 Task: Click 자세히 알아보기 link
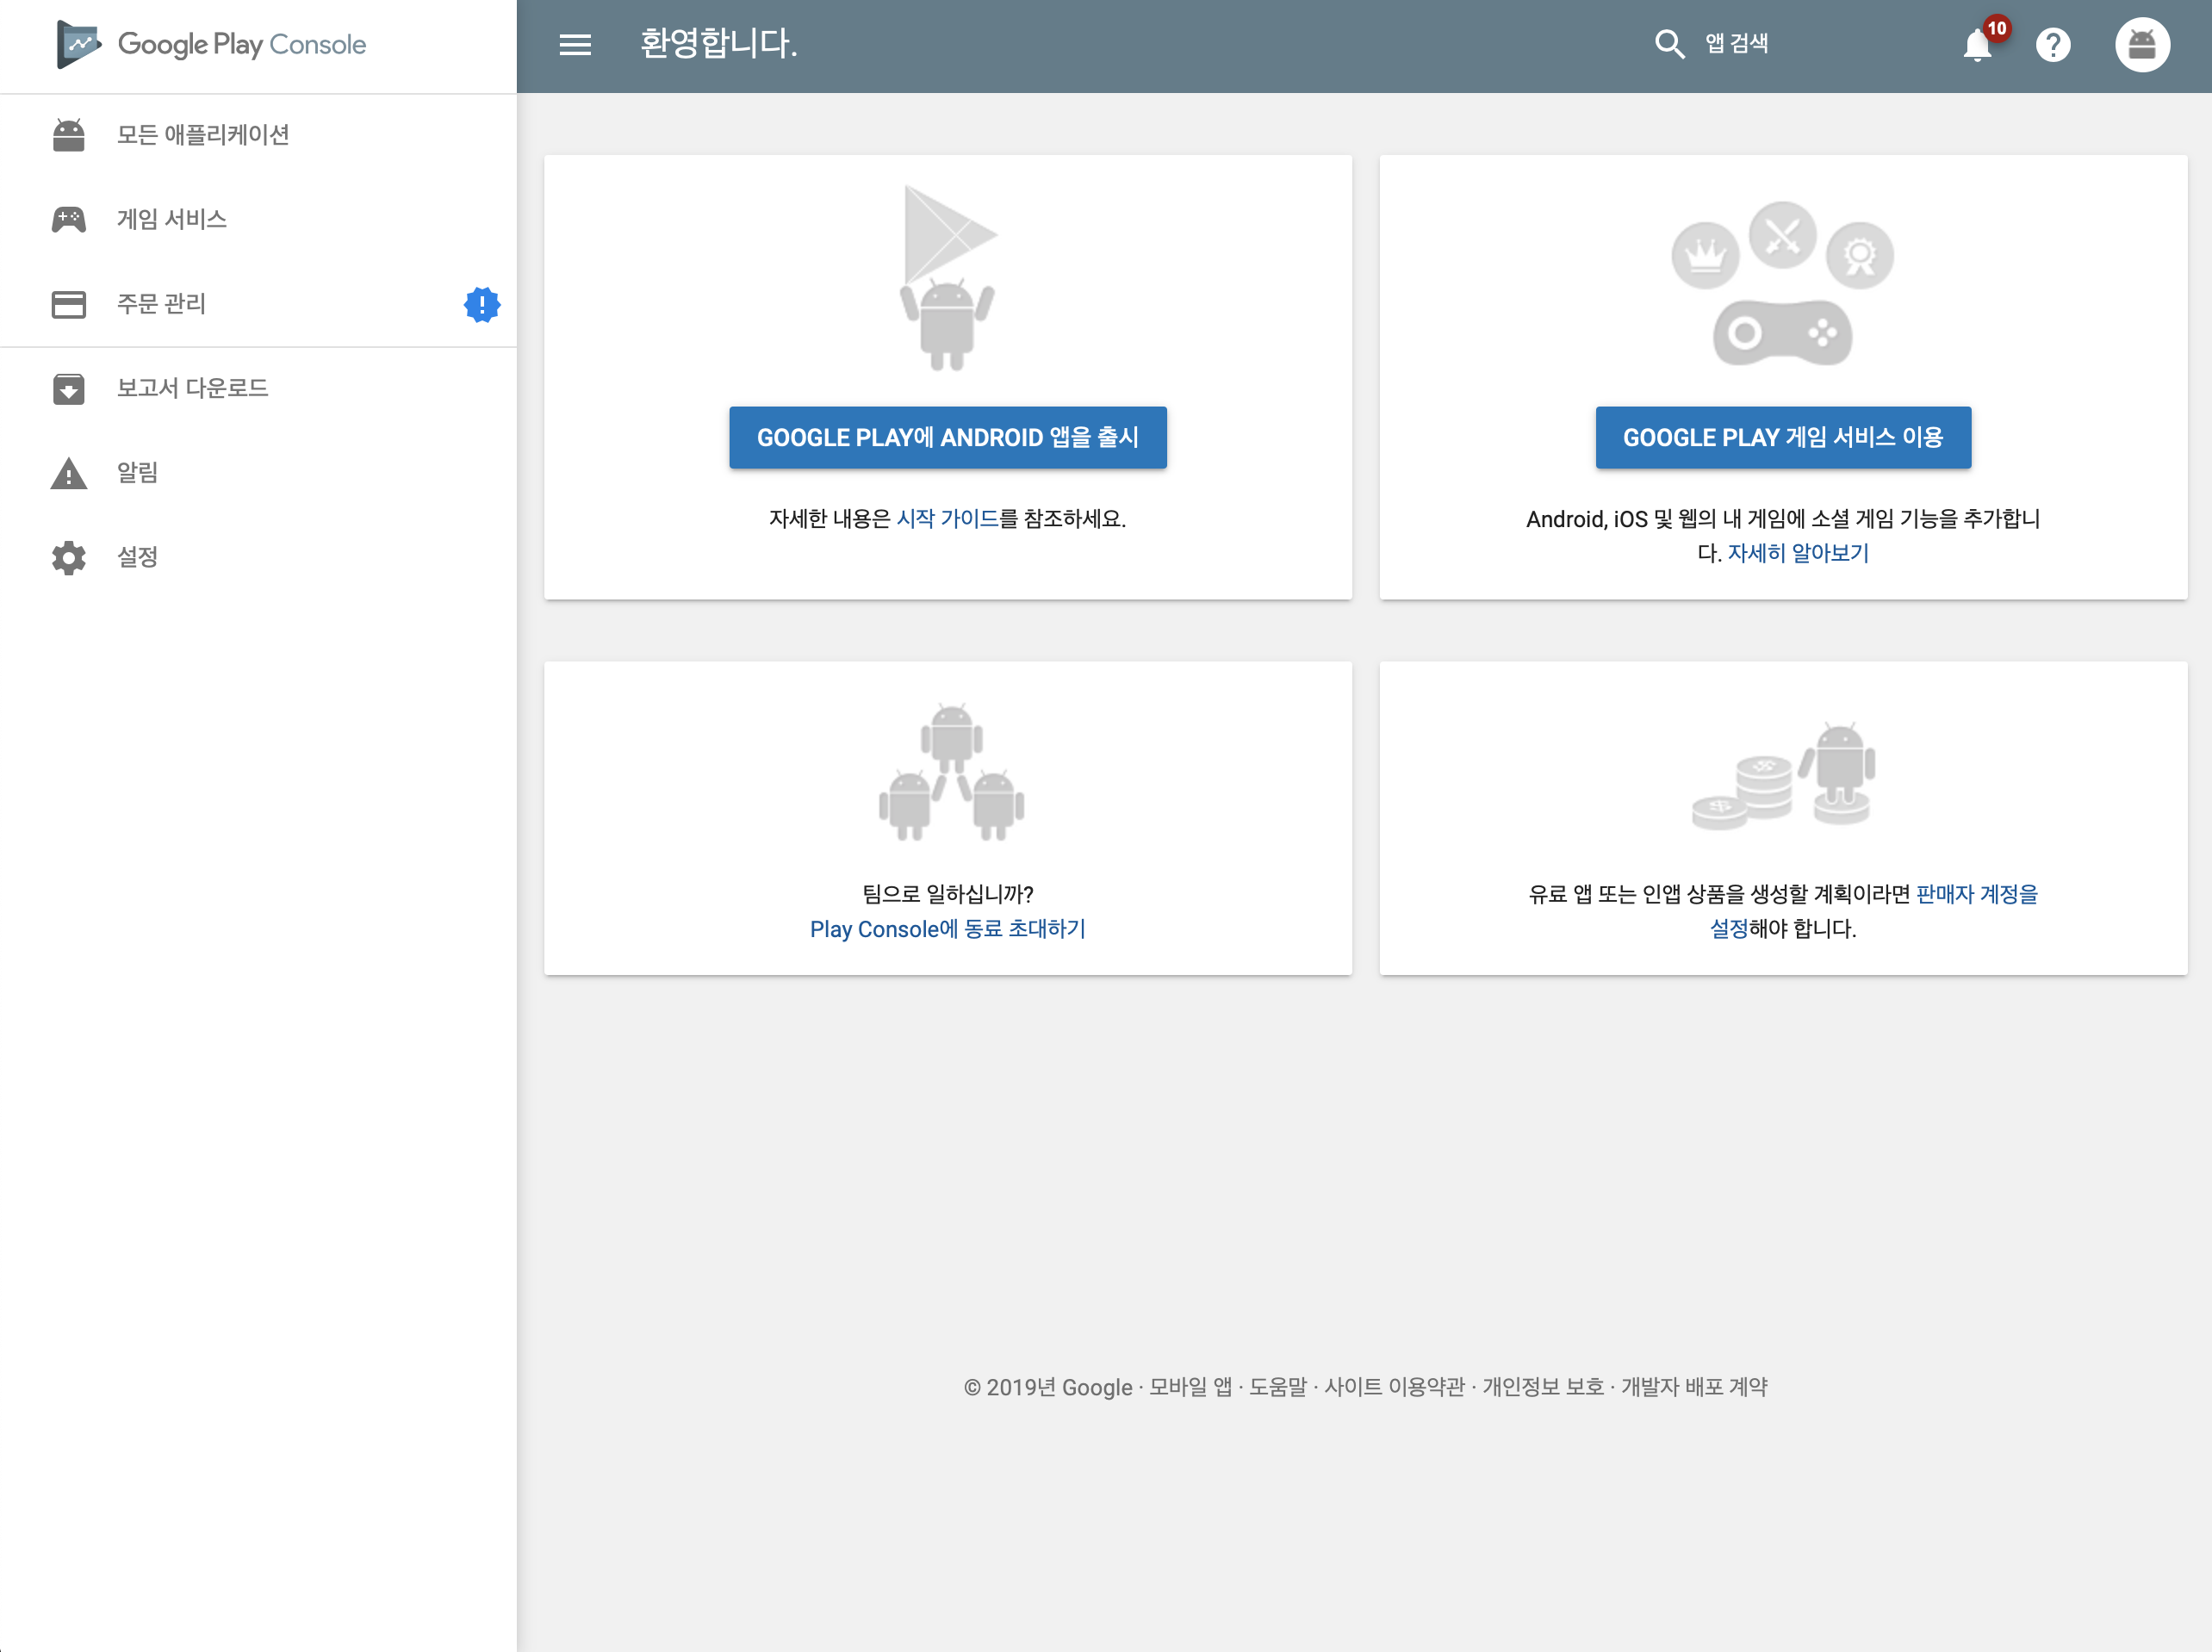pyautogui.click(x=1797, y=553)
